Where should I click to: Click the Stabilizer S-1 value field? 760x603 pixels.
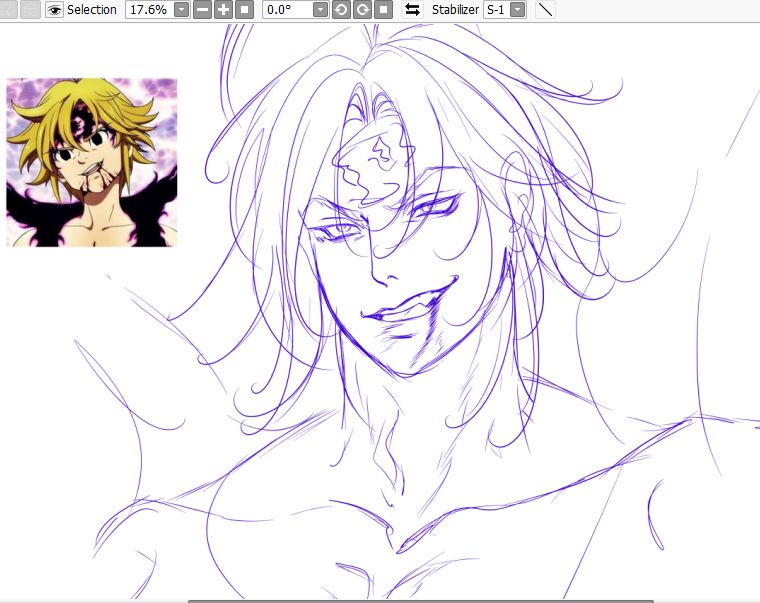click(497, 10)
